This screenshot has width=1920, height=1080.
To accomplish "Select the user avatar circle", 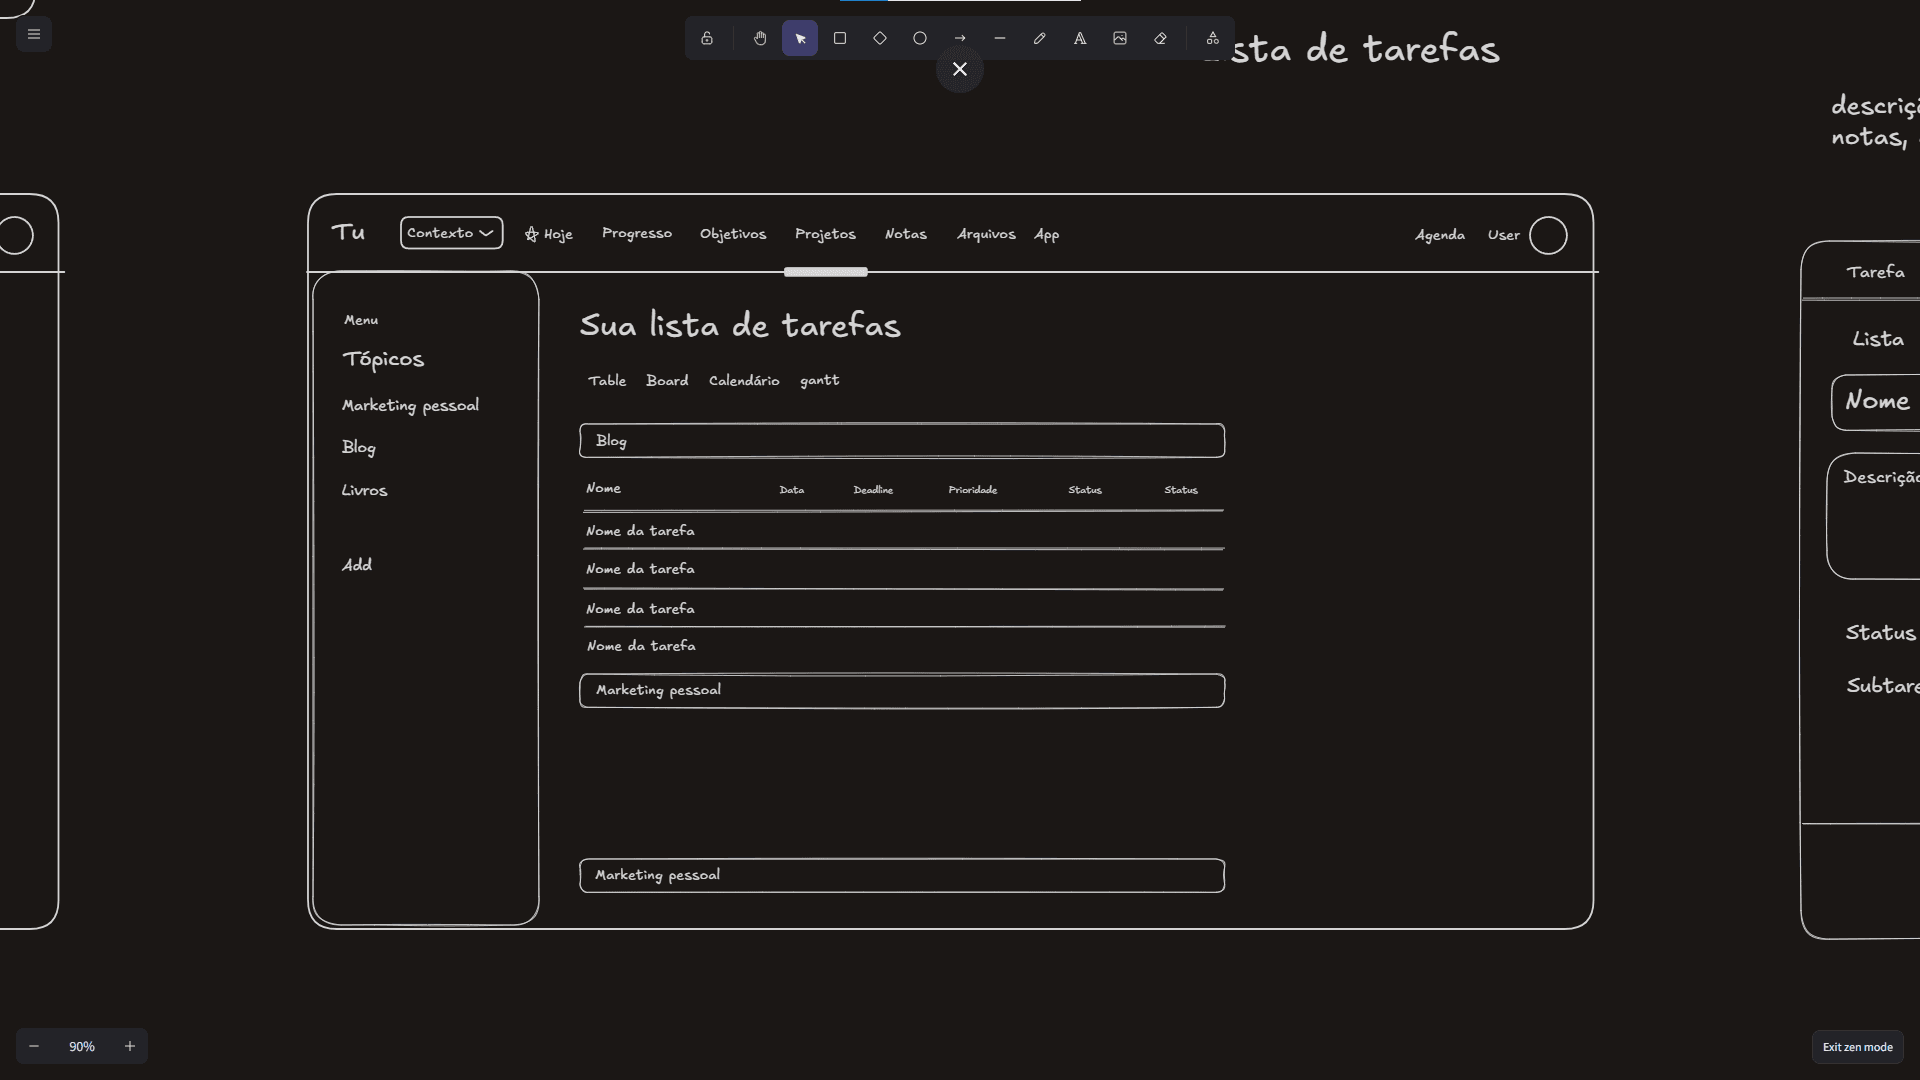I will pyautogui.click(x=1548, y=236).
